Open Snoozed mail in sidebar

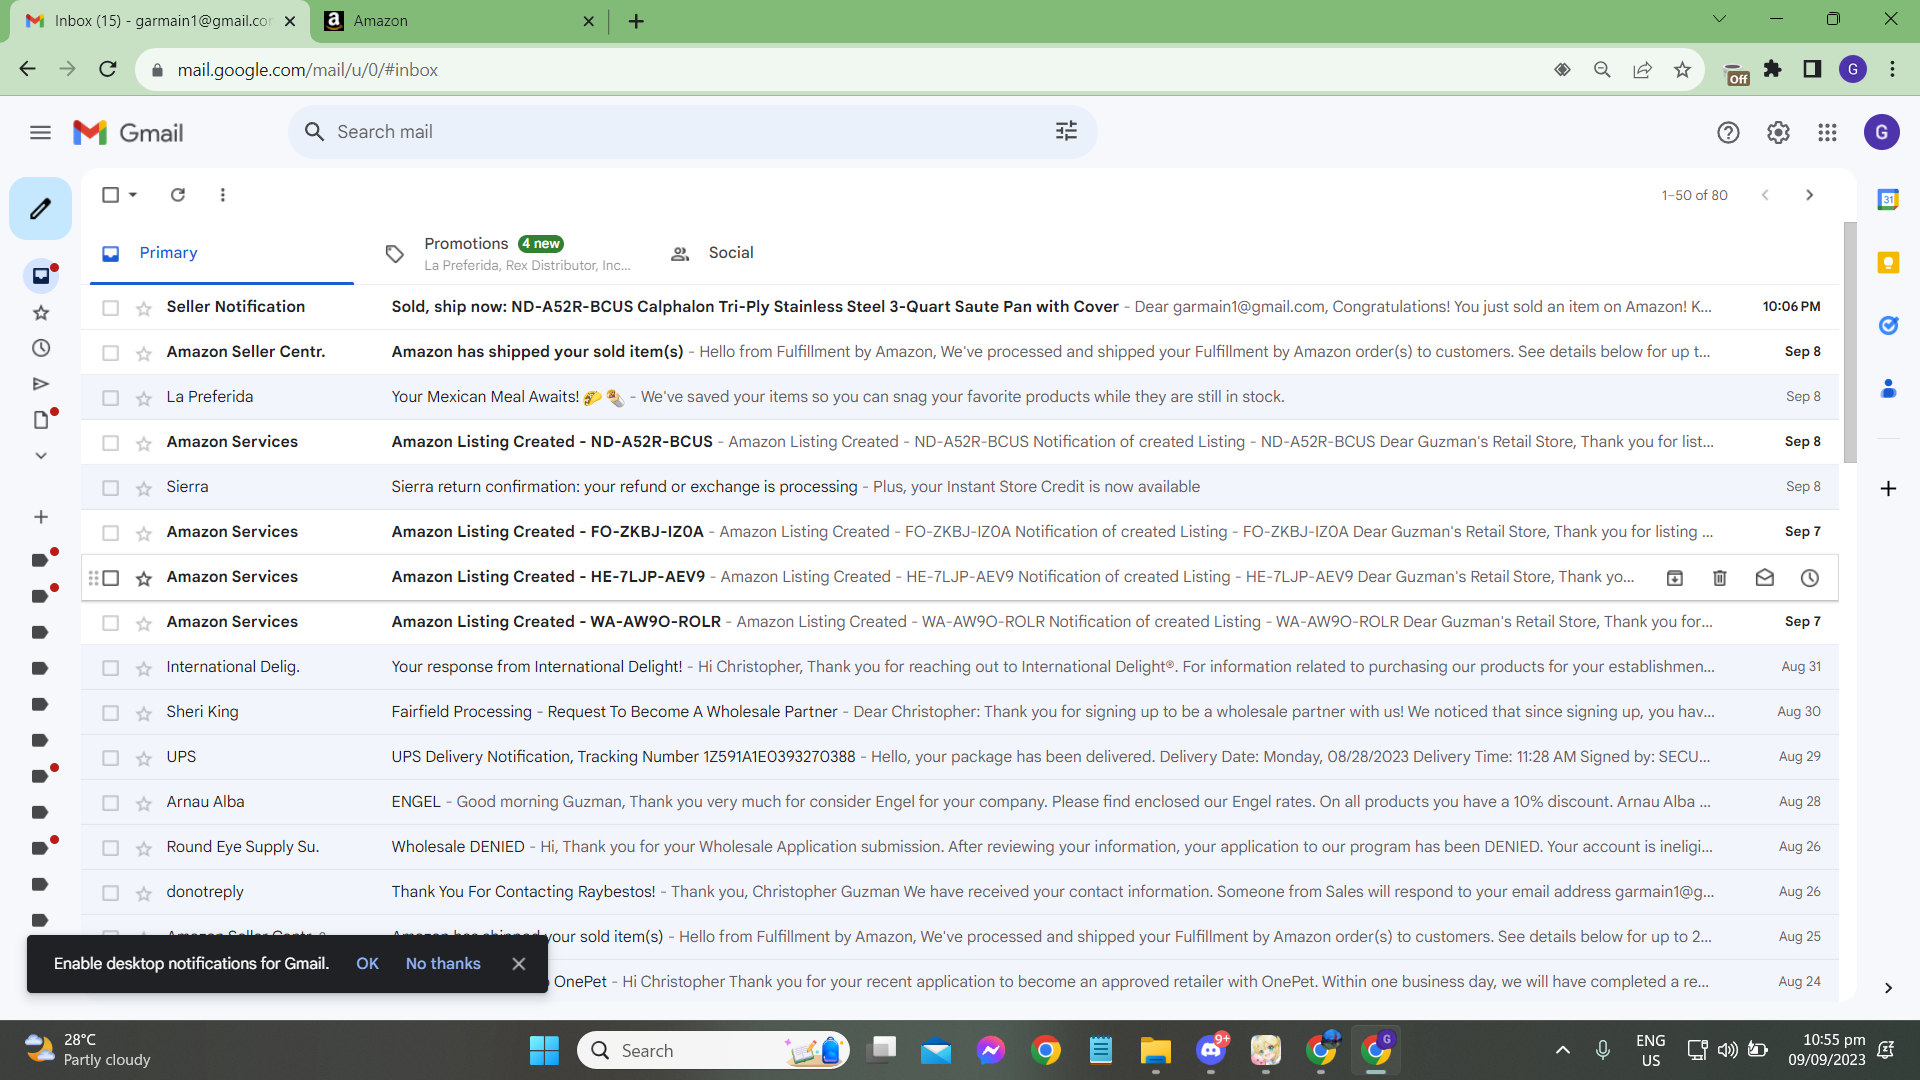pyautogui.click(x=41, y=348)
